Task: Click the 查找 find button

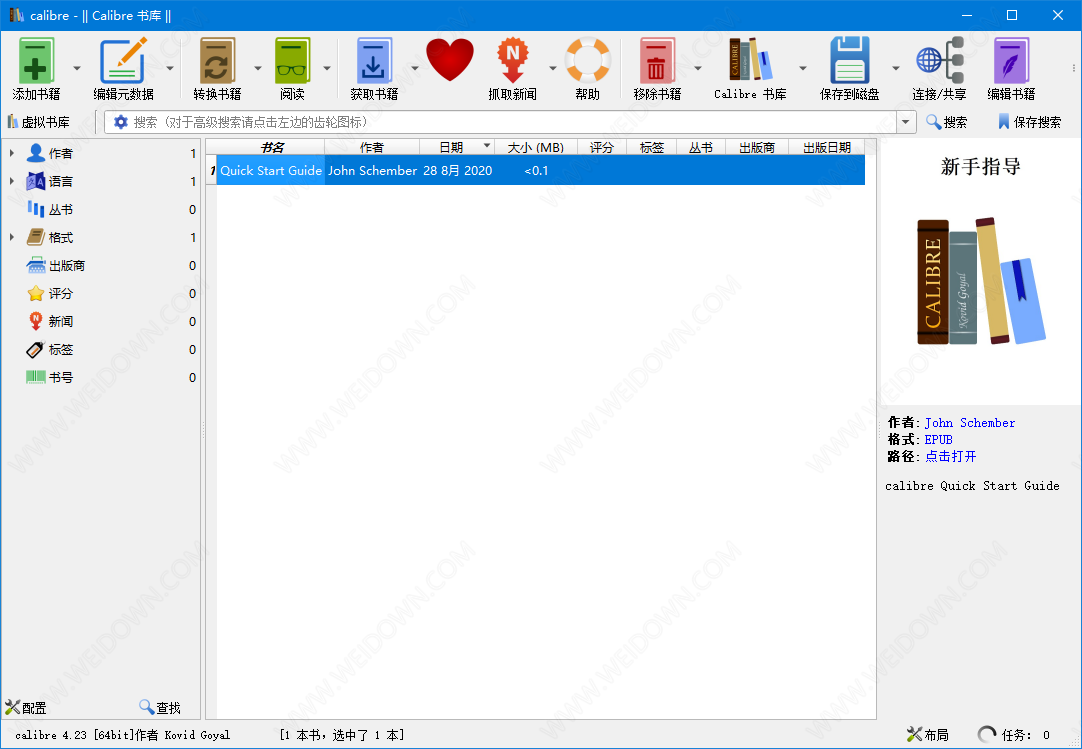Action: pos(159,708)
